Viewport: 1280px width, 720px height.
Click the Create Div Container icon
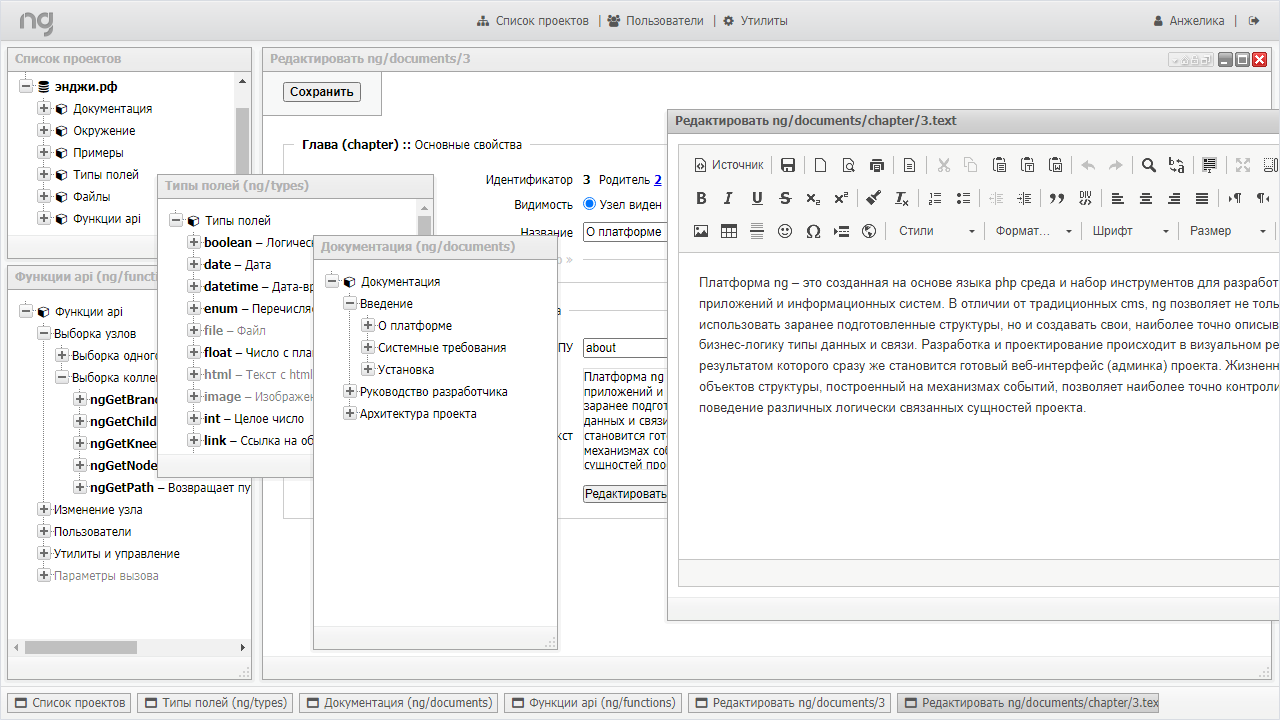point(1085,198)
